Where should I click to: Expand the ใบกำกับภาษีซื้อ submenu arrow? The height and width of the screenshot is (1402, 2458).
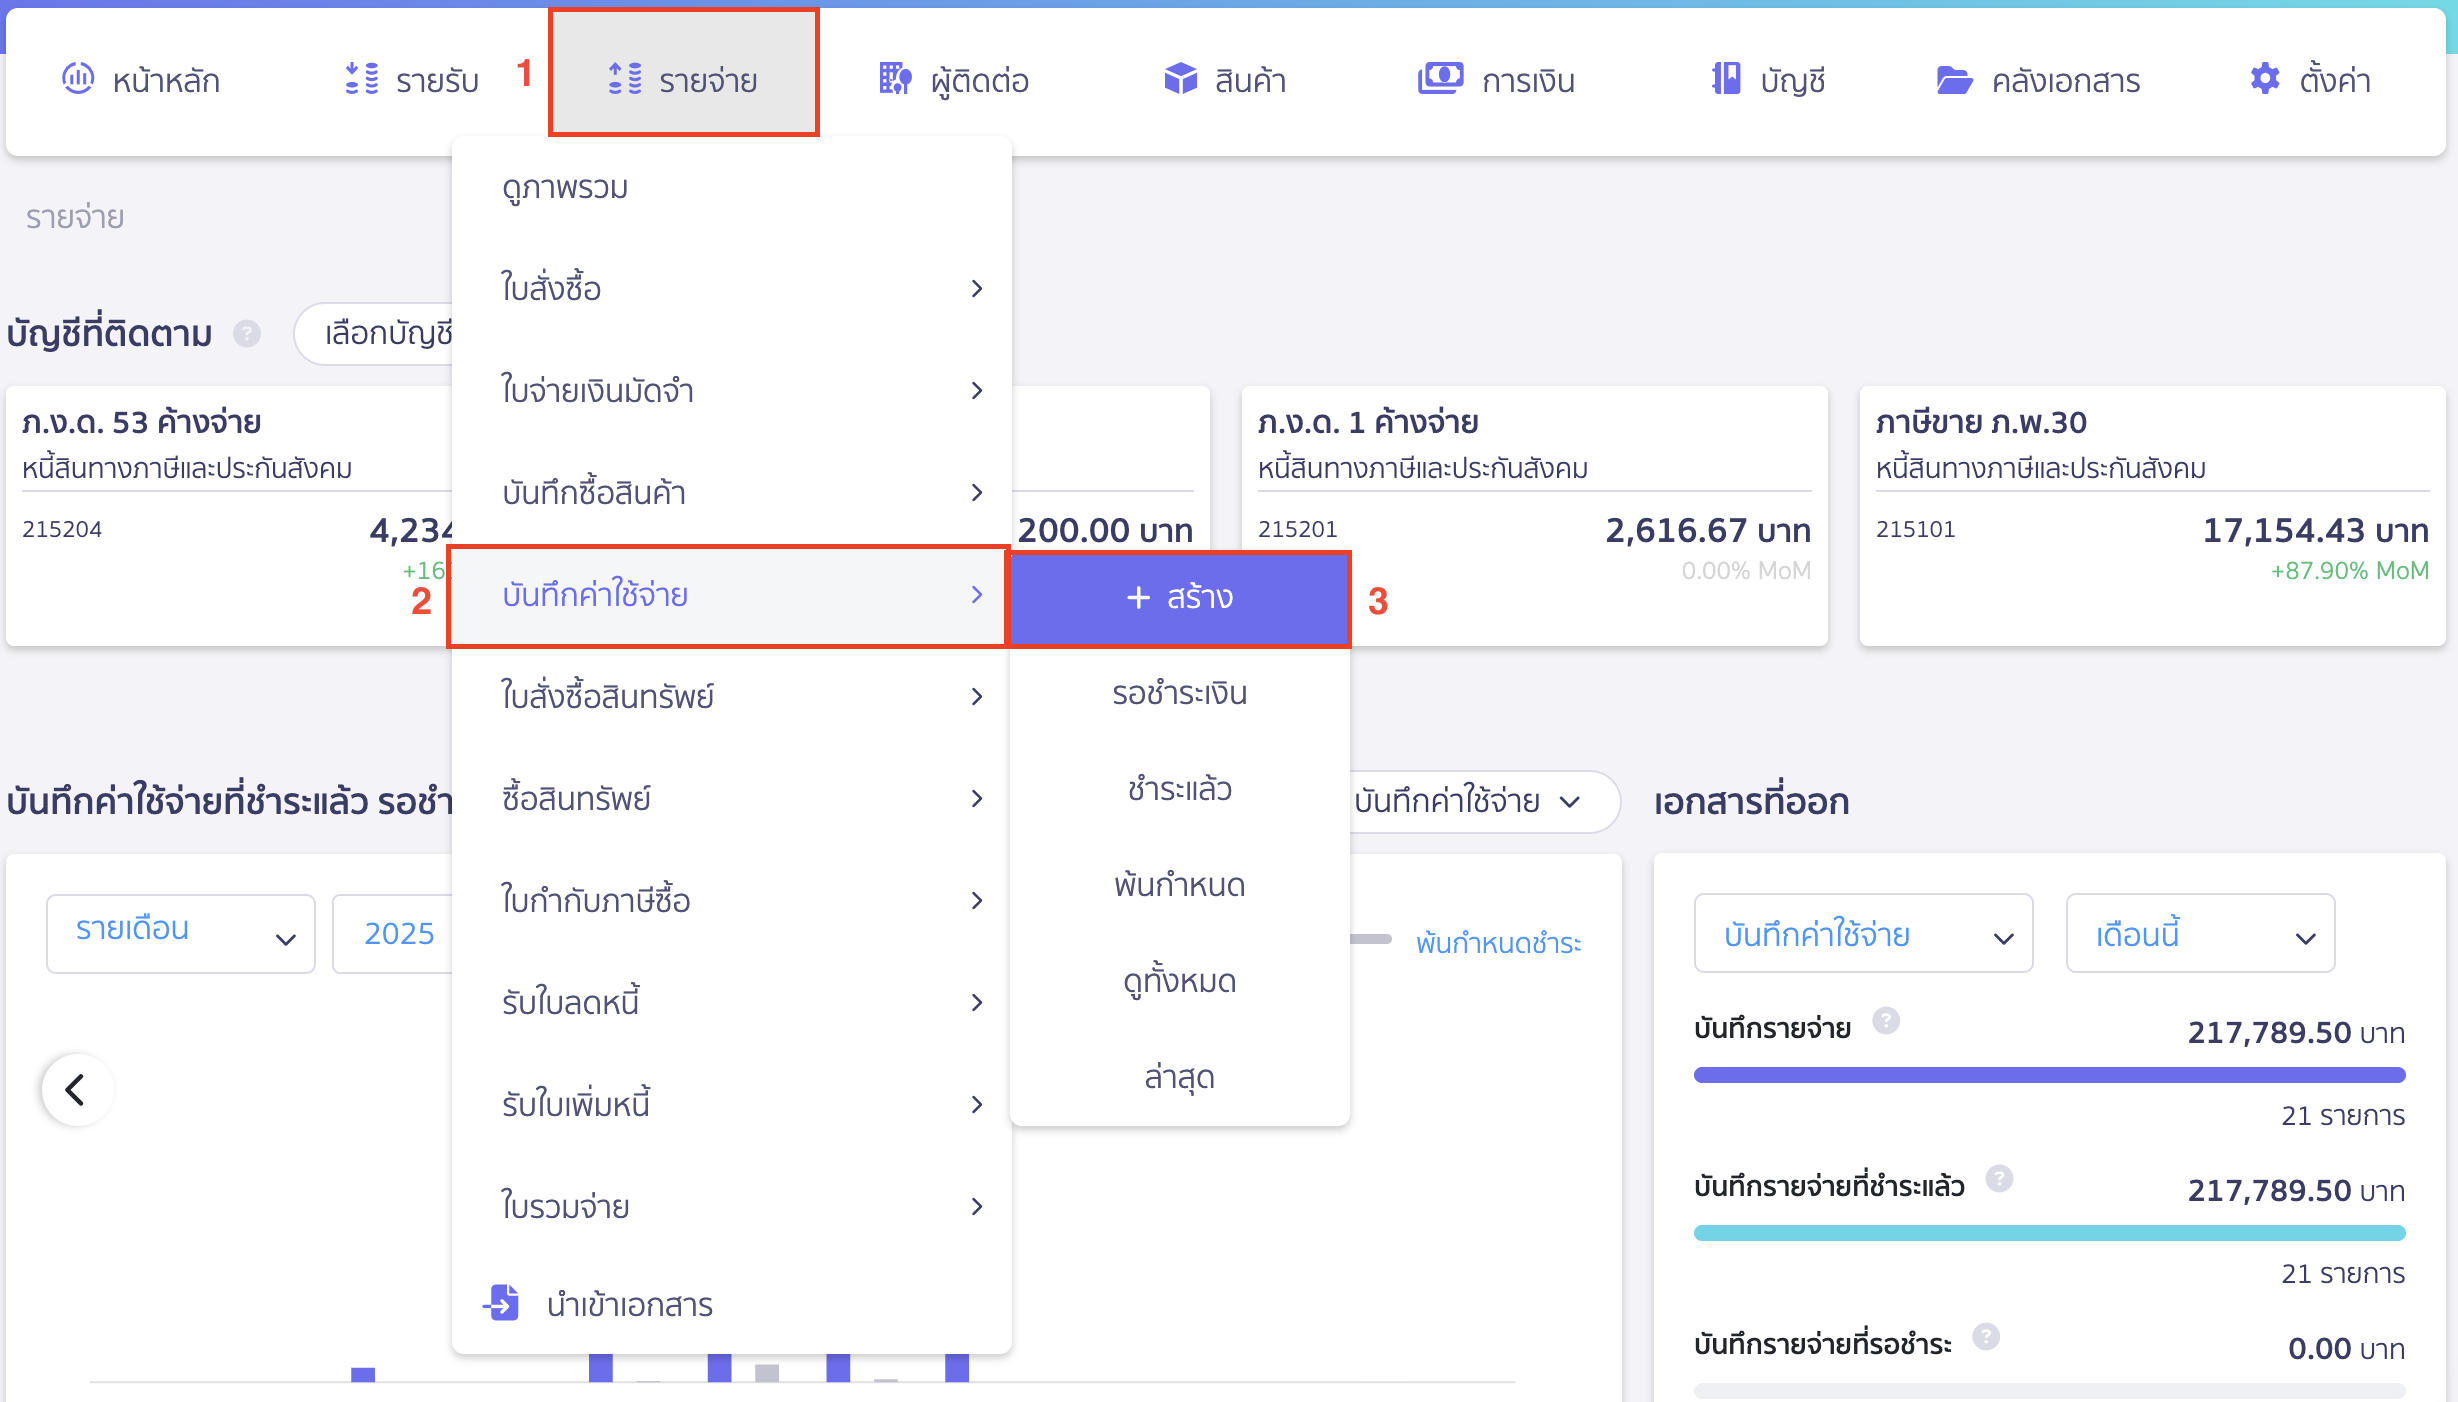coord(977,901)
